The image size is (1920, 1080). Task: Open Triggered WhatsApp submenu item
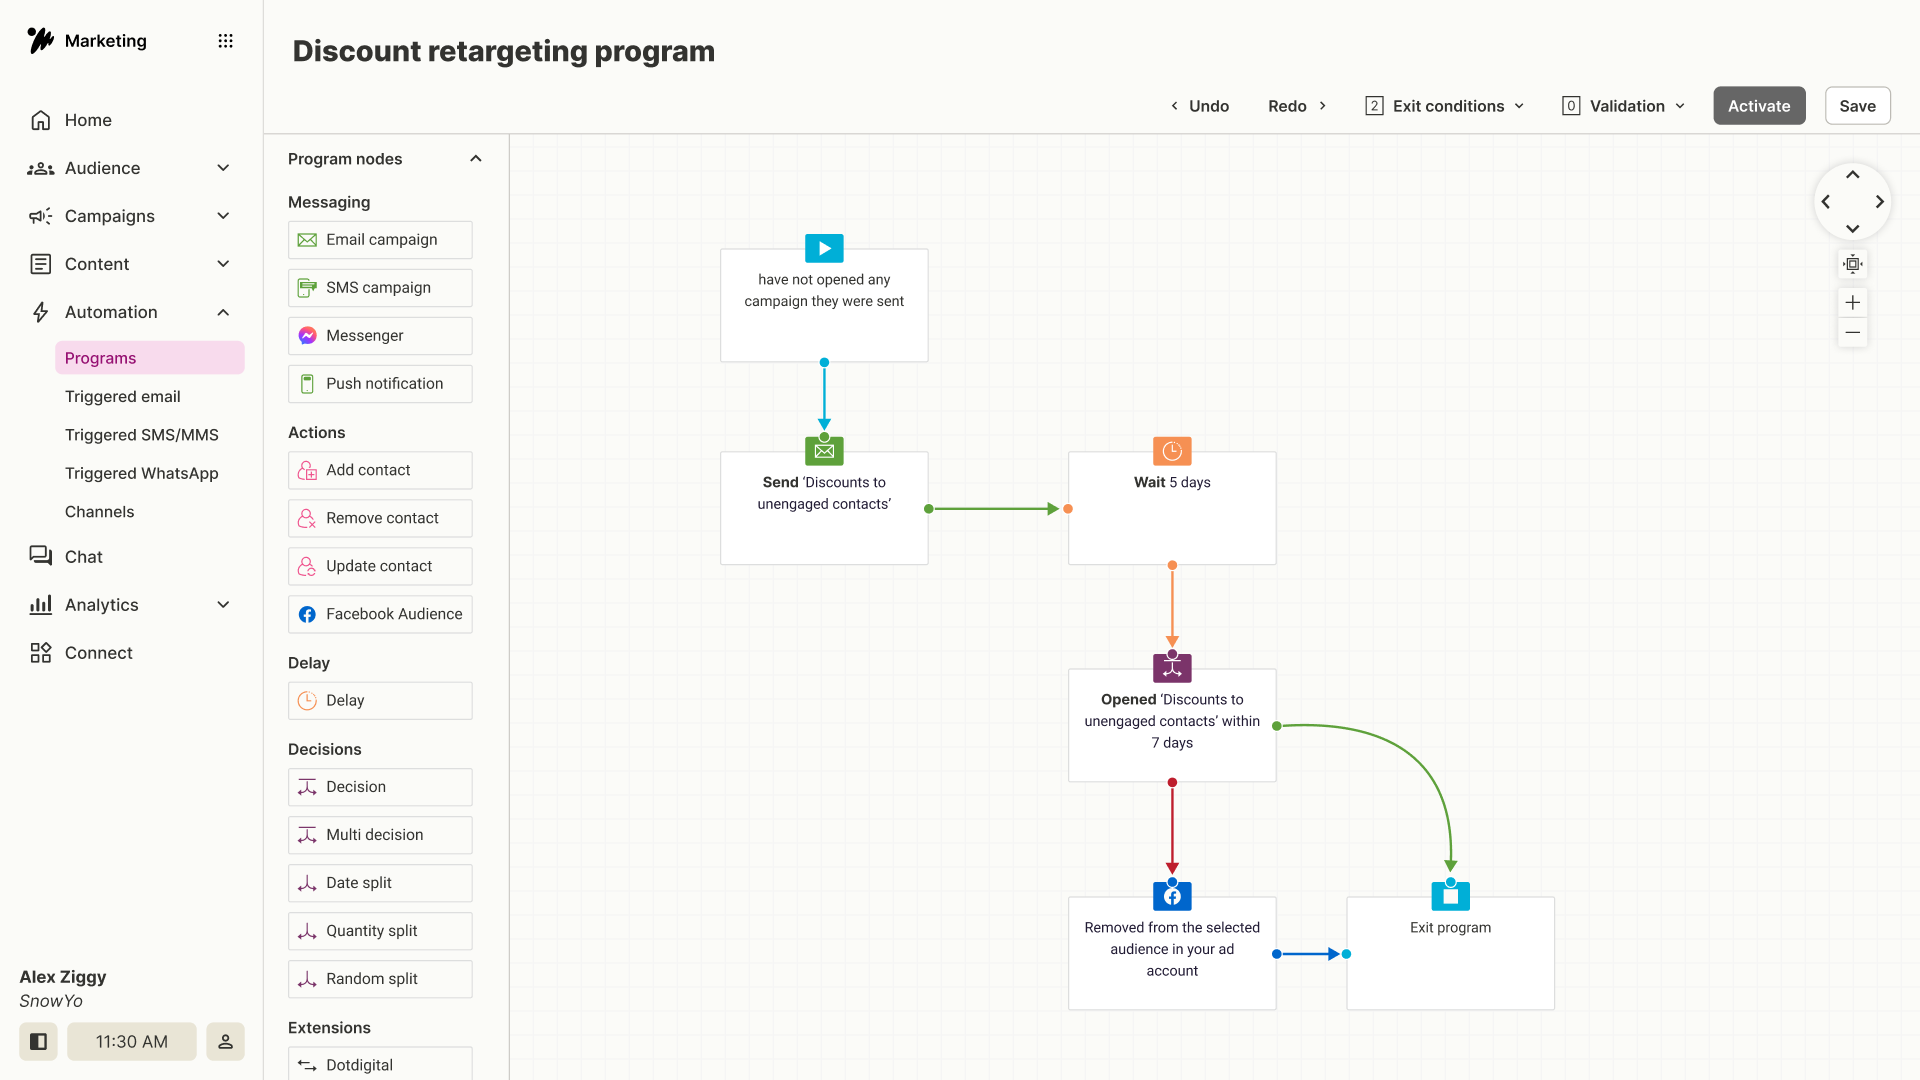tap(142, 474)
